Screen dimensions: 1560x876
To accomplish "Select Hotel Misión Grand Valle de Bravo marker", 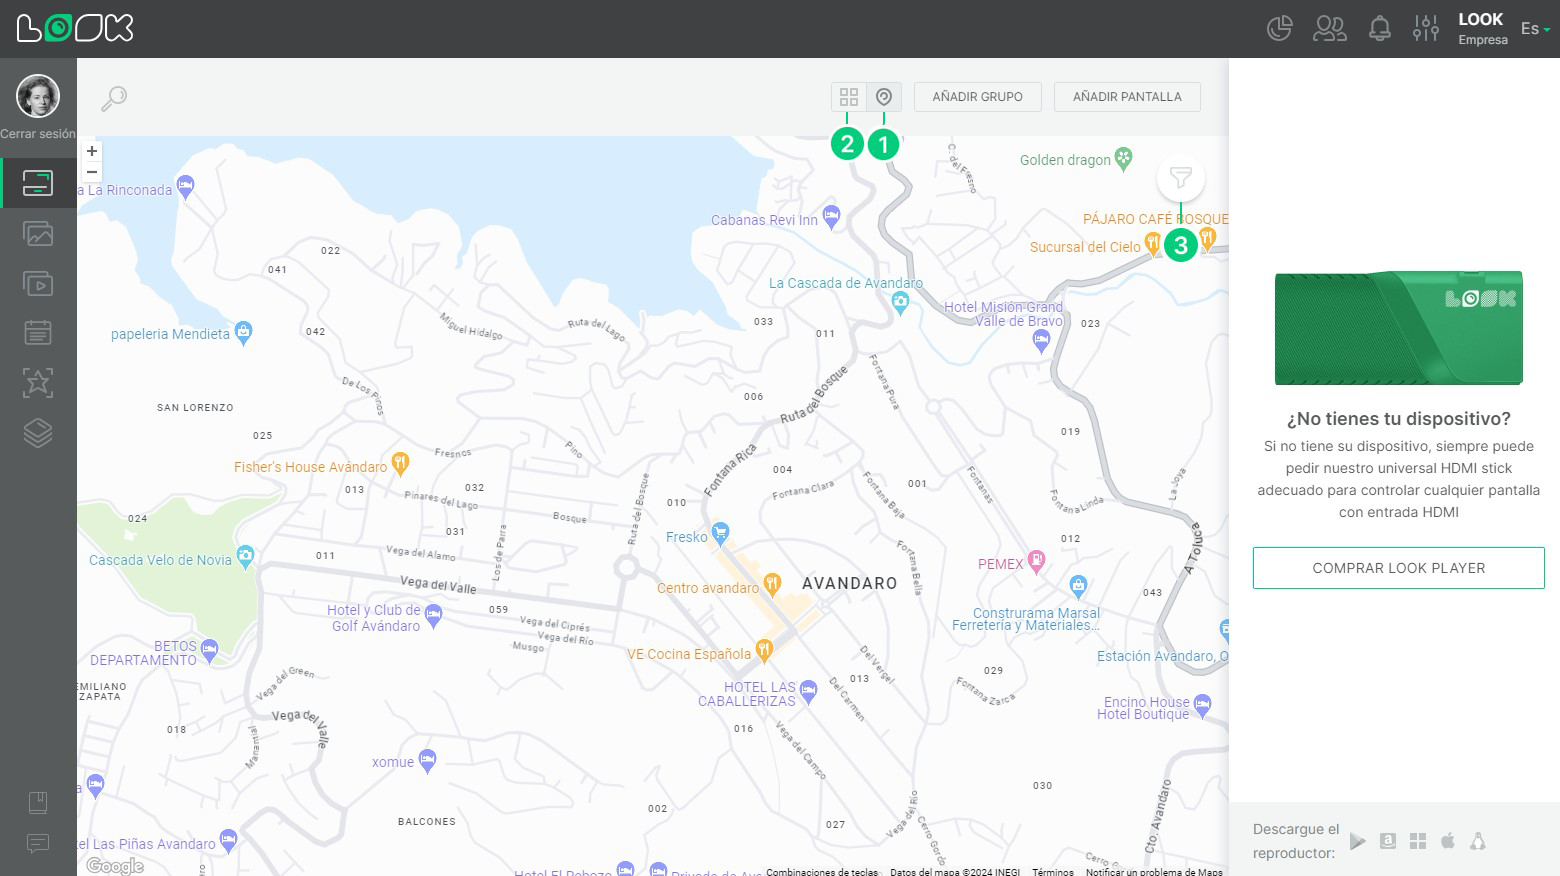I will [x=1041, y=341].
